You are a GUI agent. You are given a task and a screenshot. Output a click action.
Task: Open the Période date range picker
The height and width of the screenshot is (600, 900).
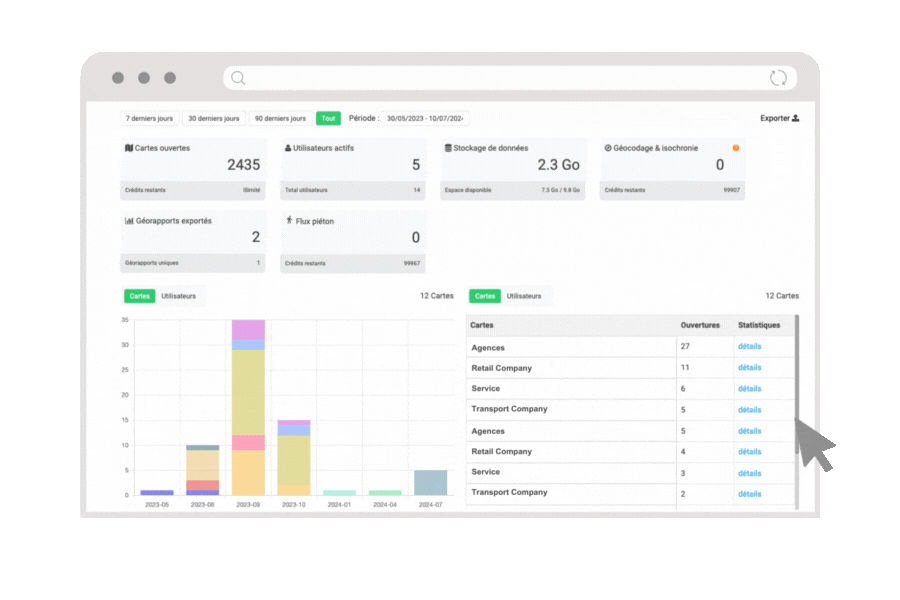click(426, 118)
